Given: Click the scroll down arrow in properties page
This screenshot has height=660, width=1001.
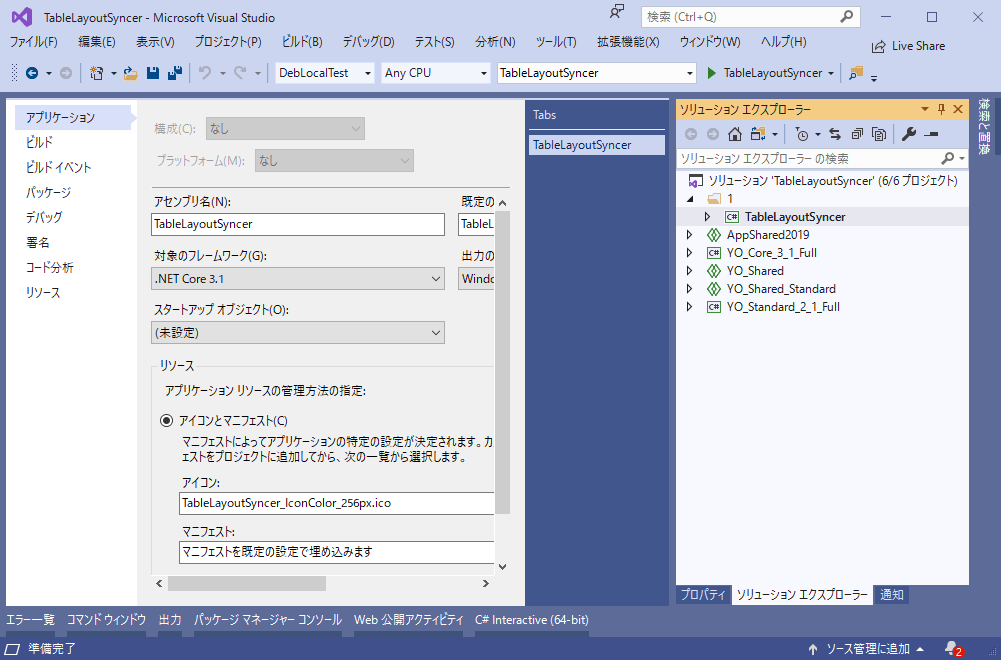Looking at the screenshot, I should coord(502,567).
